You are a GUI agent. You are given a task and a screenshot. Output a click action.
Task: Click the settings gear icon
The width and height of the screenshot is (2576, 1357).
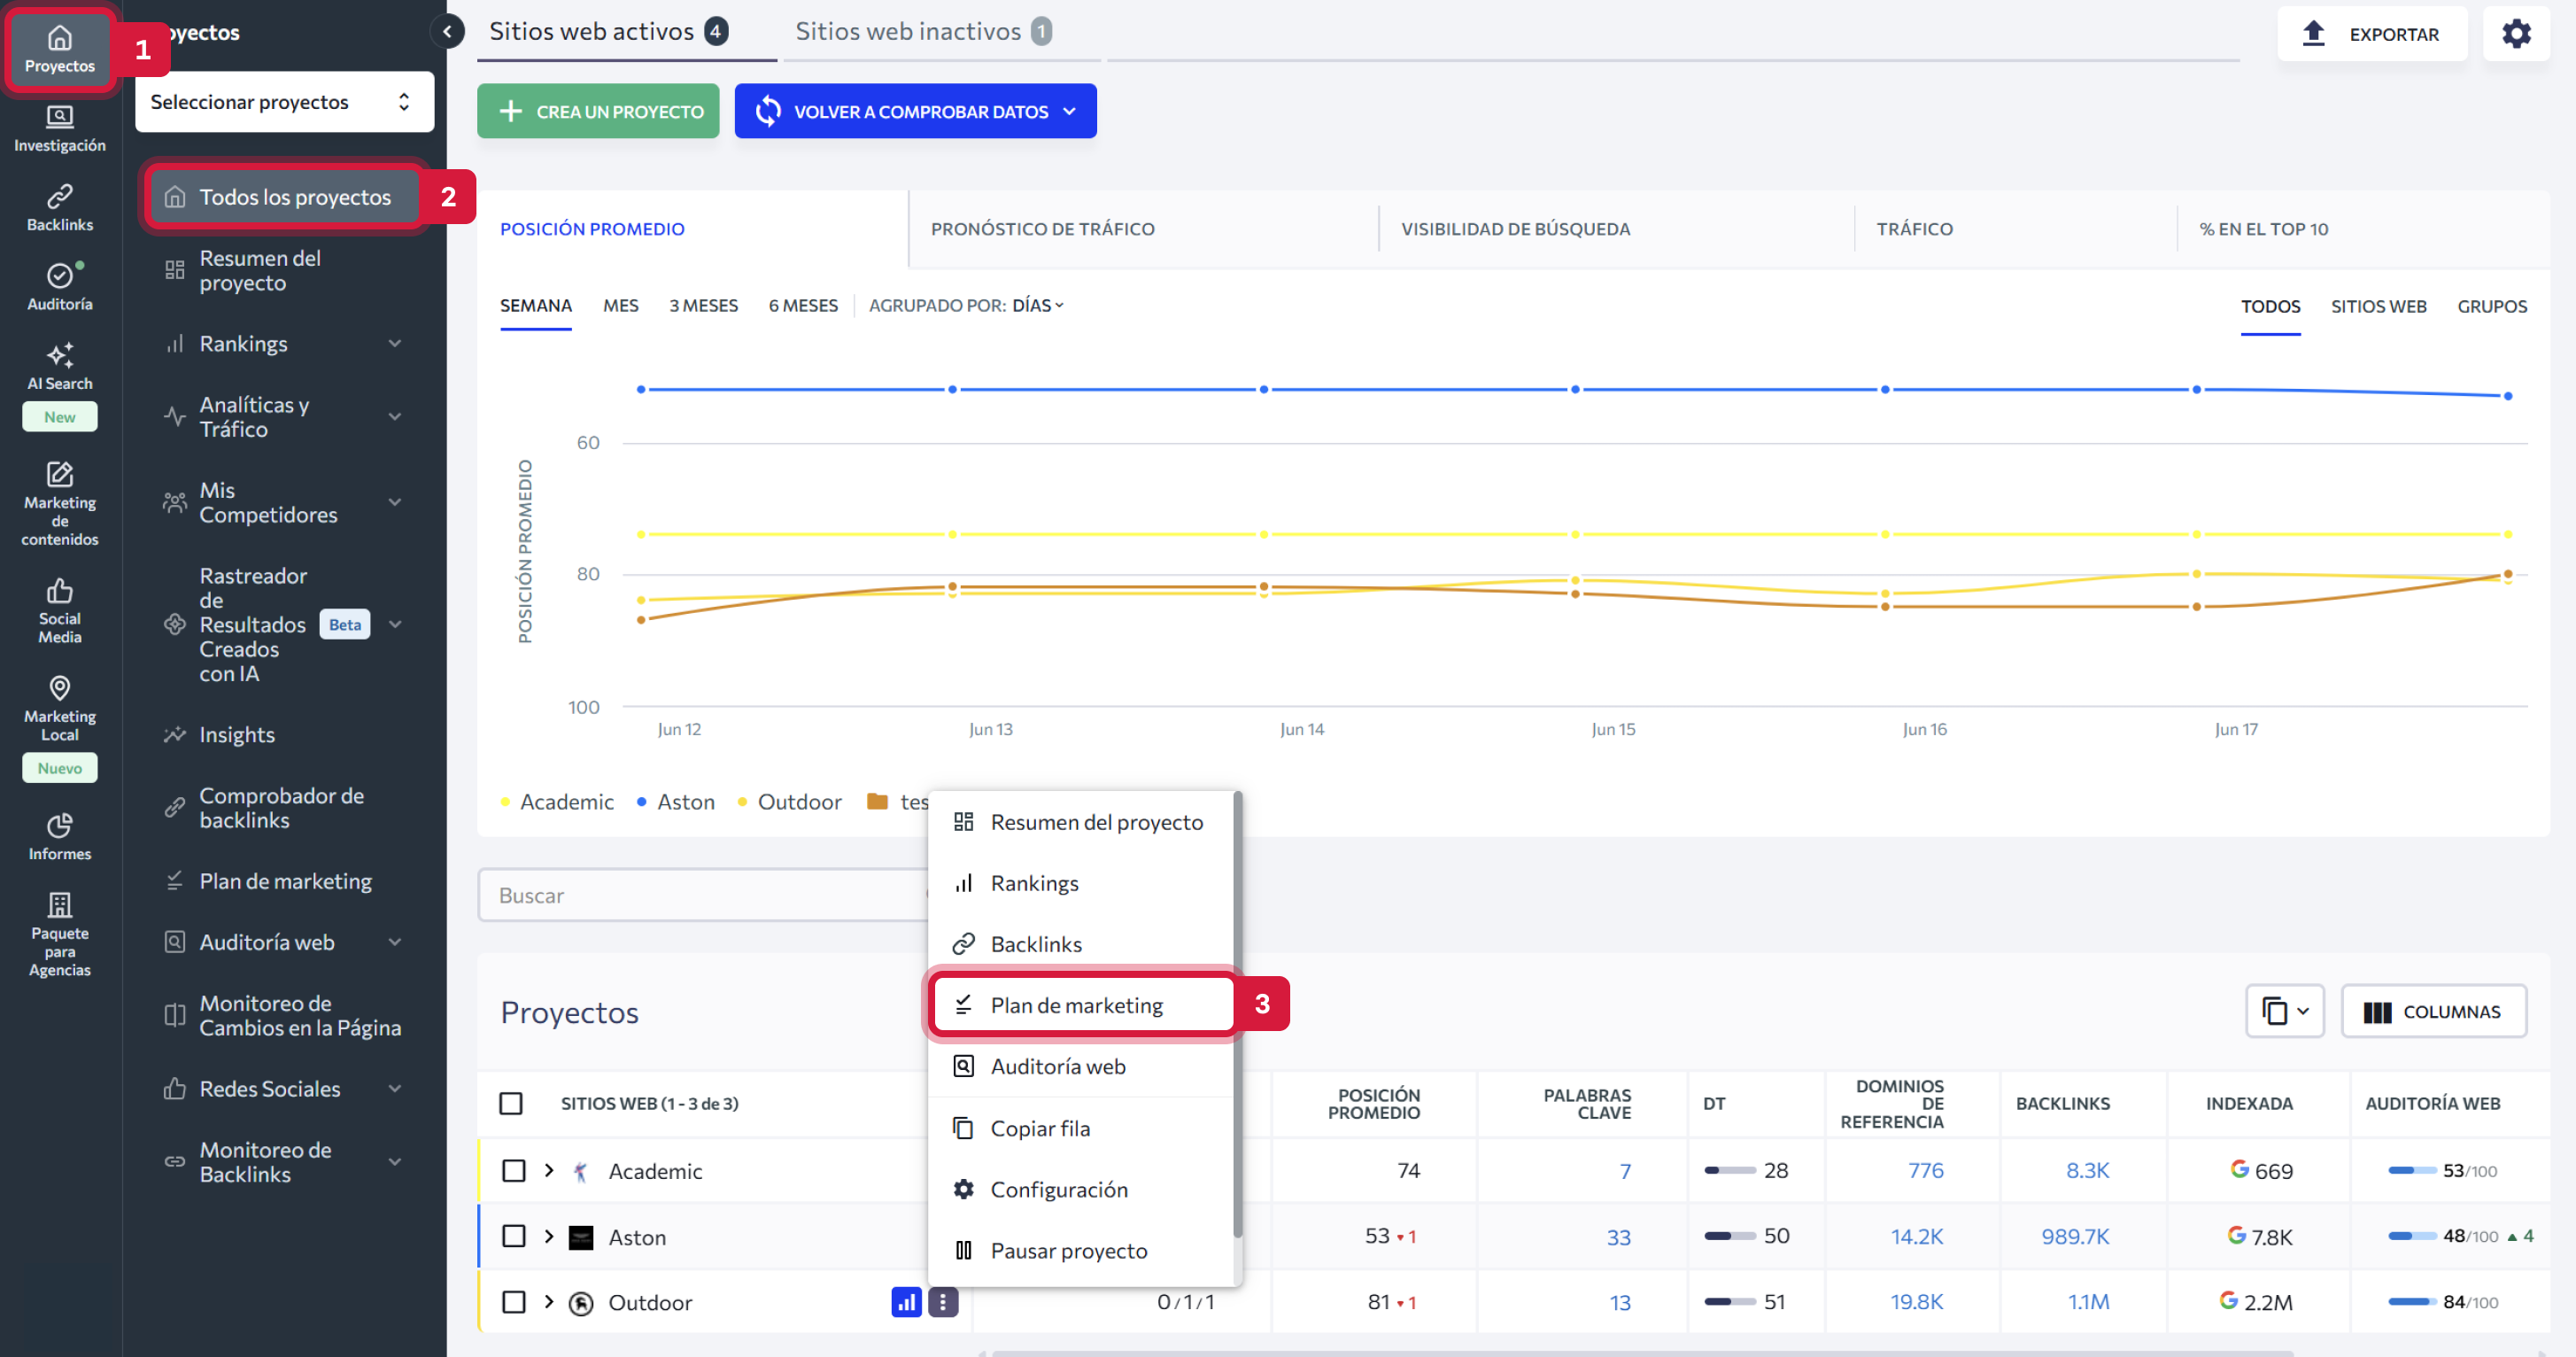coord(2515,34)
